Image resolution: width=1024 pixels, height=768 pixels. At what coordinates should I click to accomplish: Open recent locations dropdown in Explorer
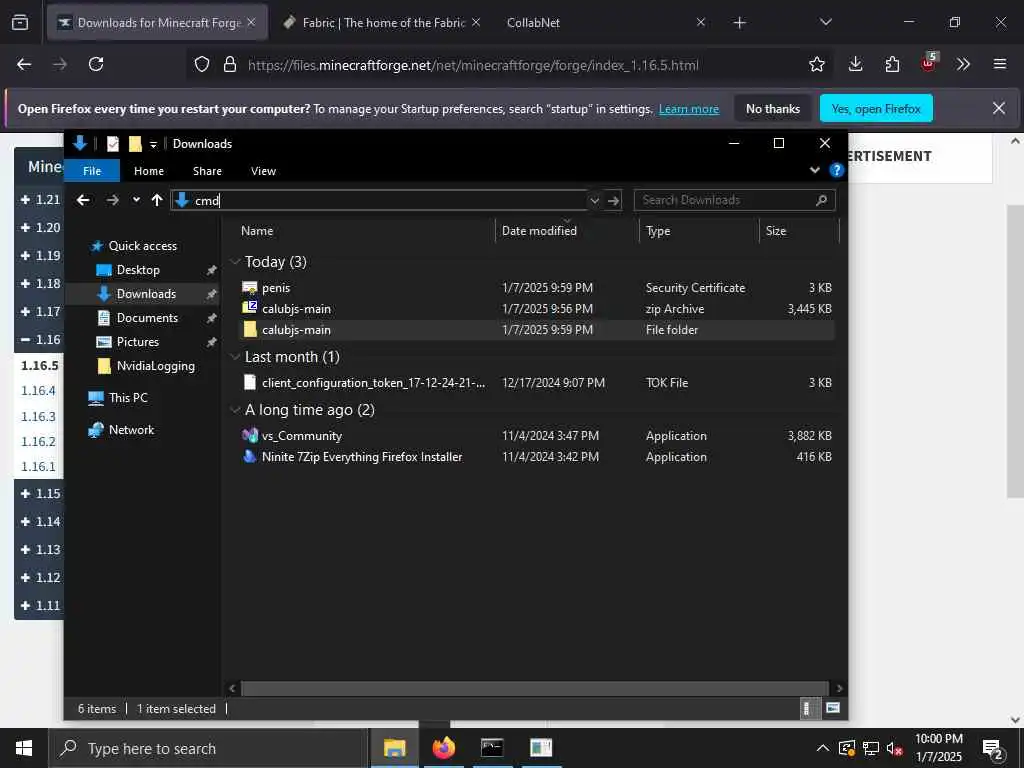pos(136,200)
